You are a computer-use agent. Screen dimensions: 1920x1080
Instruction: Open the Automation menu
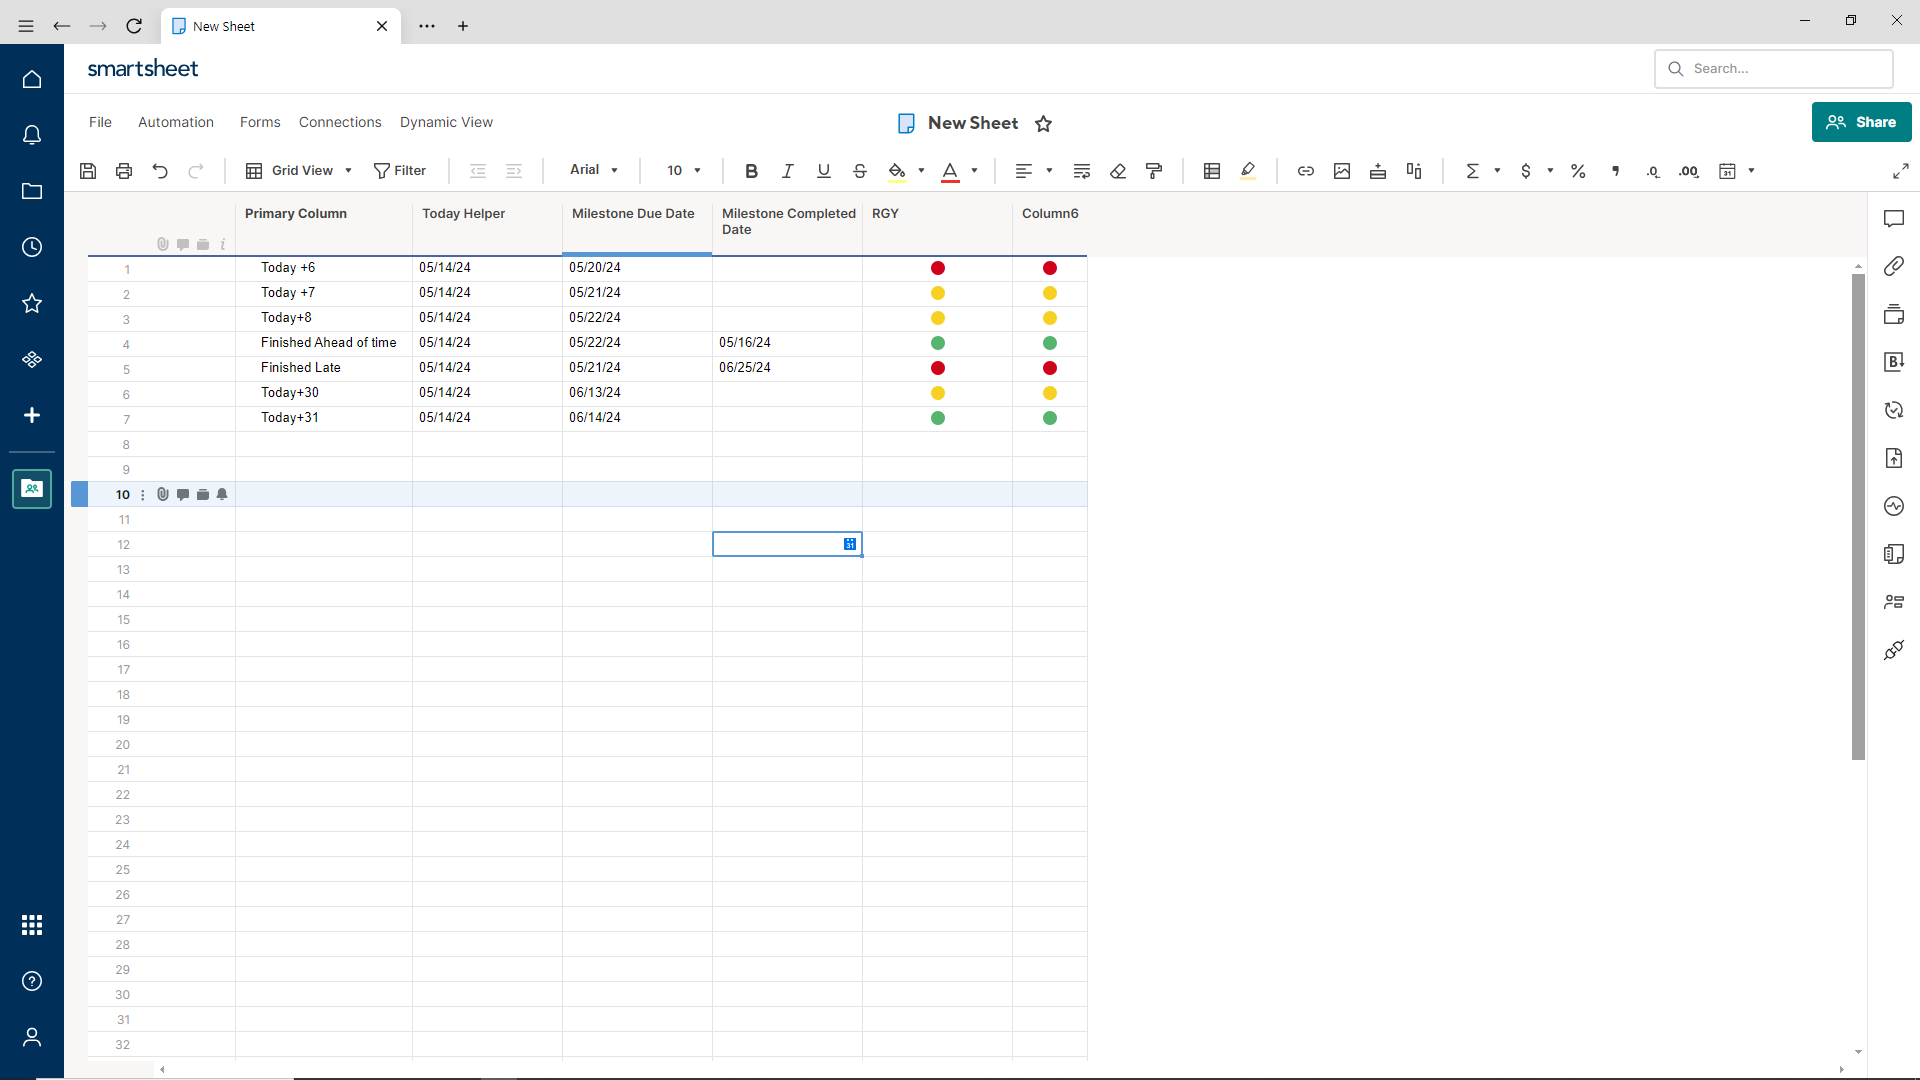(x=176, y=122)
